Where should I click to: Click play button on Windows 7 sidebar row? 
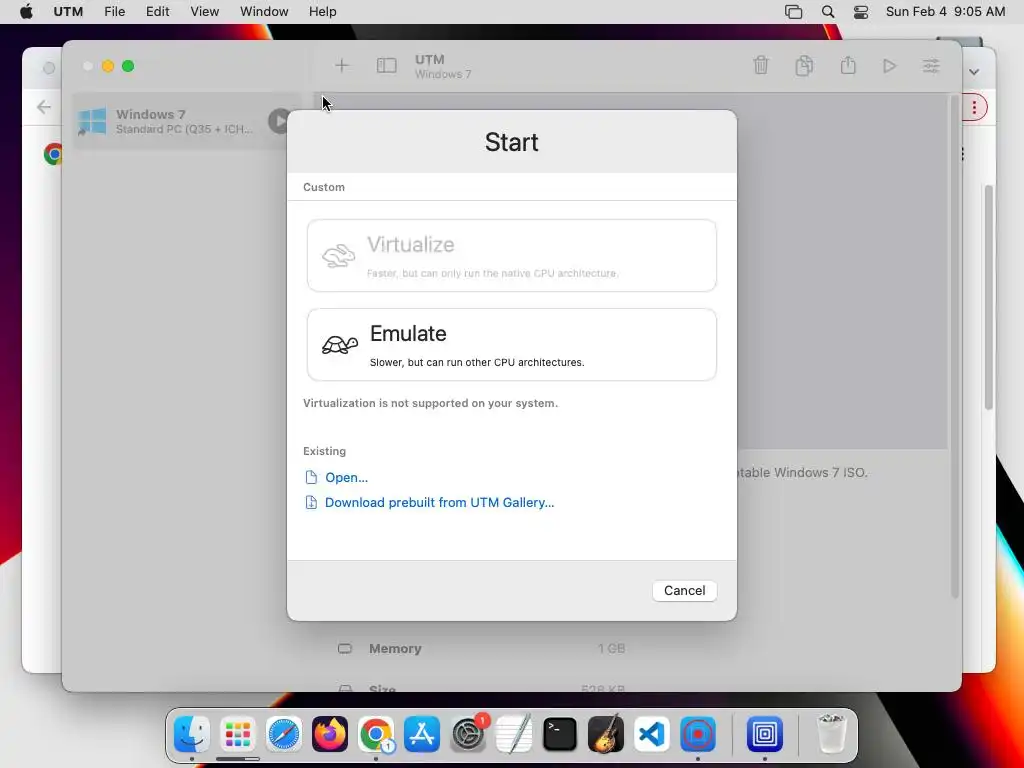pos(280,121)
